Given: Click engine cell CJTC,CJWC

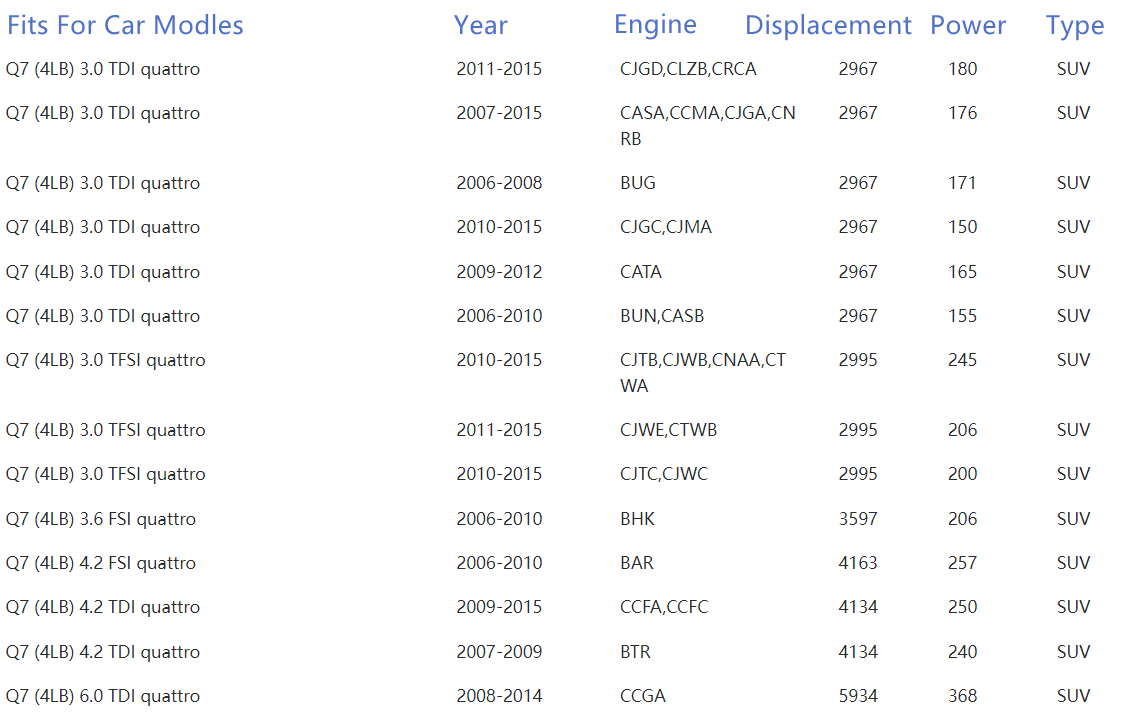Looking at the screenshot, I should tap(664, 474).
